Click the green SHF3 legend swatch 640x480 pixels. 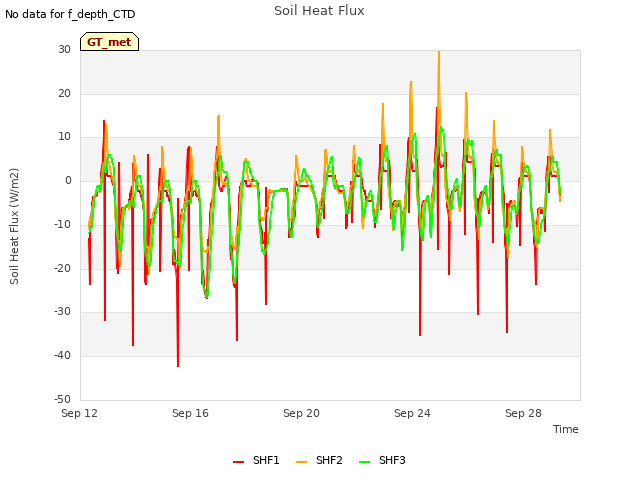364,462
